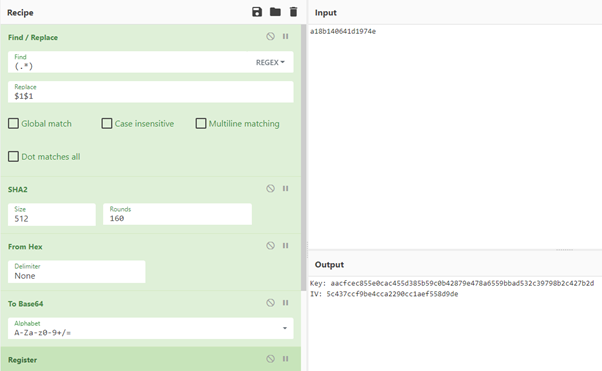Open the Base64 Alphabet dropdown arrow

tap(285, 328)
